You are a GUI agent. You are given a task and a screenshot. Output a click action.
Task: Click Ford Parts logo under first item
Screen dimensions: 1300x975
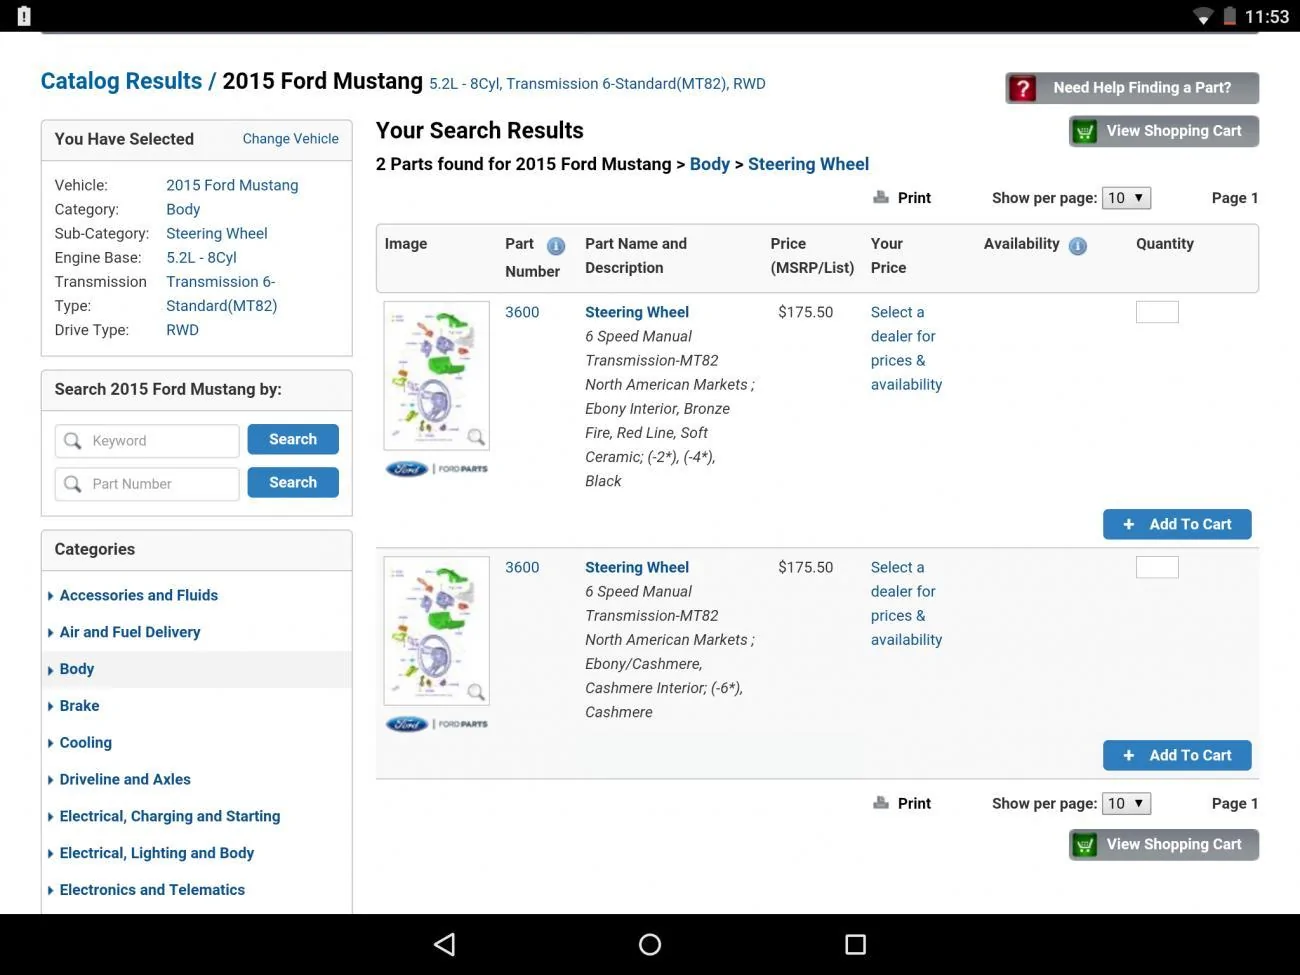coord(437,469)
